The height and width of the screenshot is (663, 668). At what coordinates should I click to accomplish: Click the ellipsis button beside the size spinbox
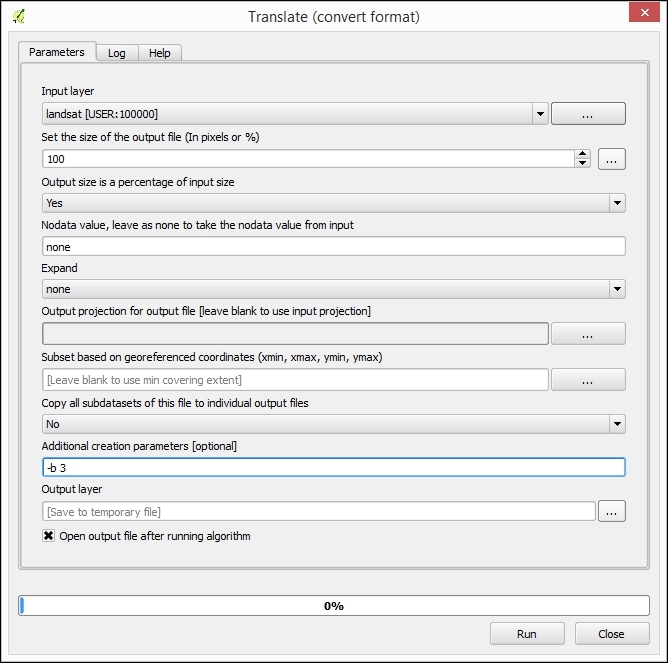(x=611, y=159)
